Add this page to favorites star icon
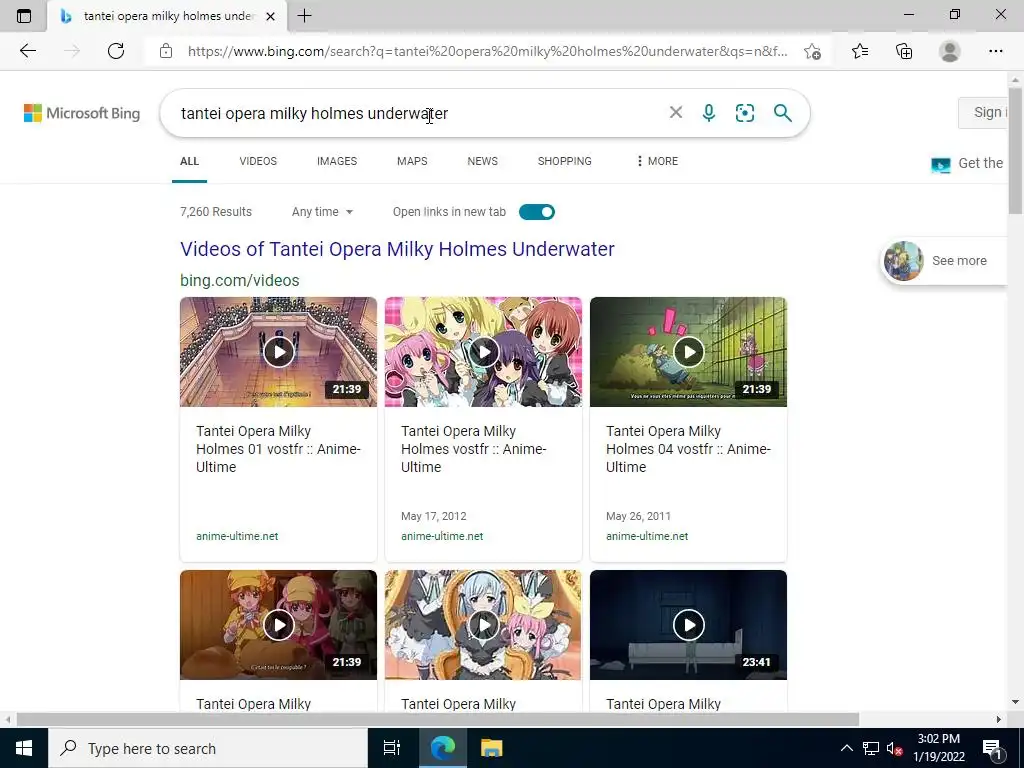Viewport: 1024px width, 768px height. click(812, 51)
